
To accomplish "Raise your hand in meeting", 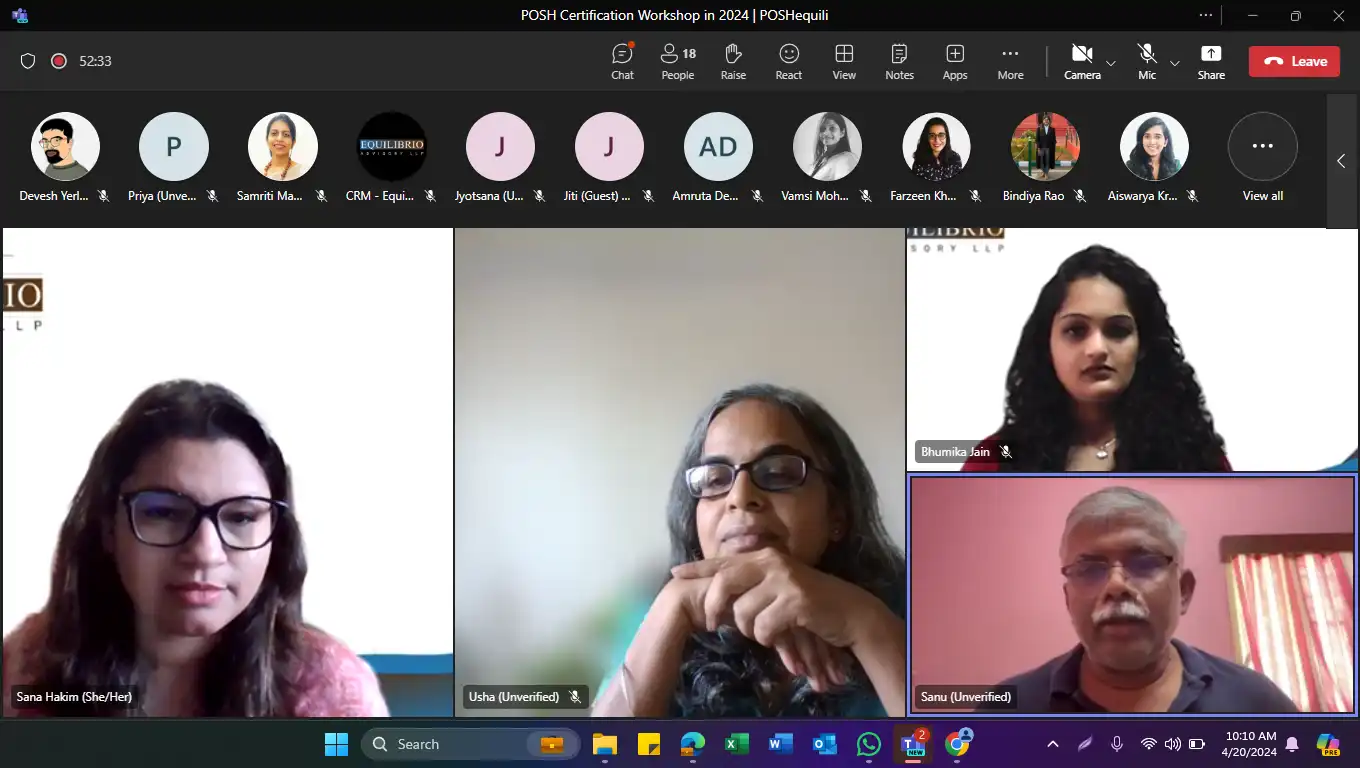I will click(x=733, y=61).
